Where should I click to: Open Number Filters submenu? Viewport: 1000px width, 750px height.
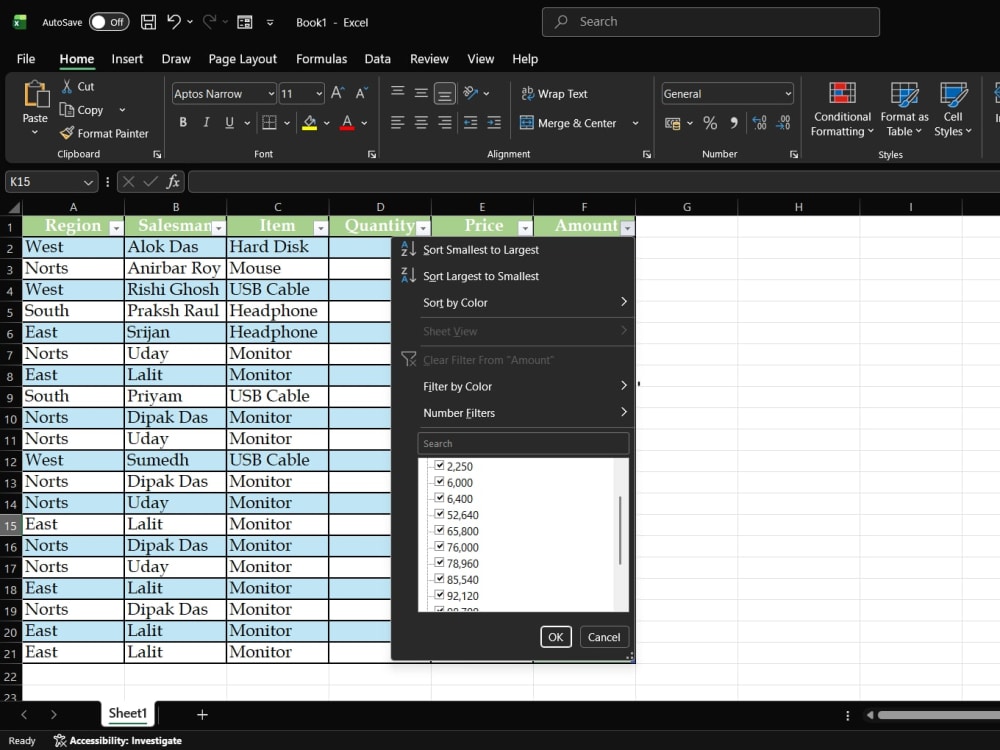click(x=513, y=413)
